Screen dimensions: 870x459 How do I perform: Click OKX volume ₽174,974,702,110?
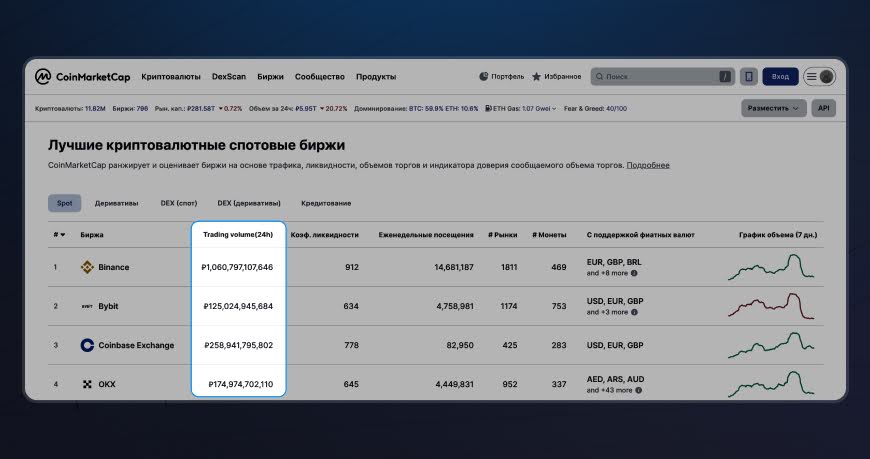click(x=241, y=384)
